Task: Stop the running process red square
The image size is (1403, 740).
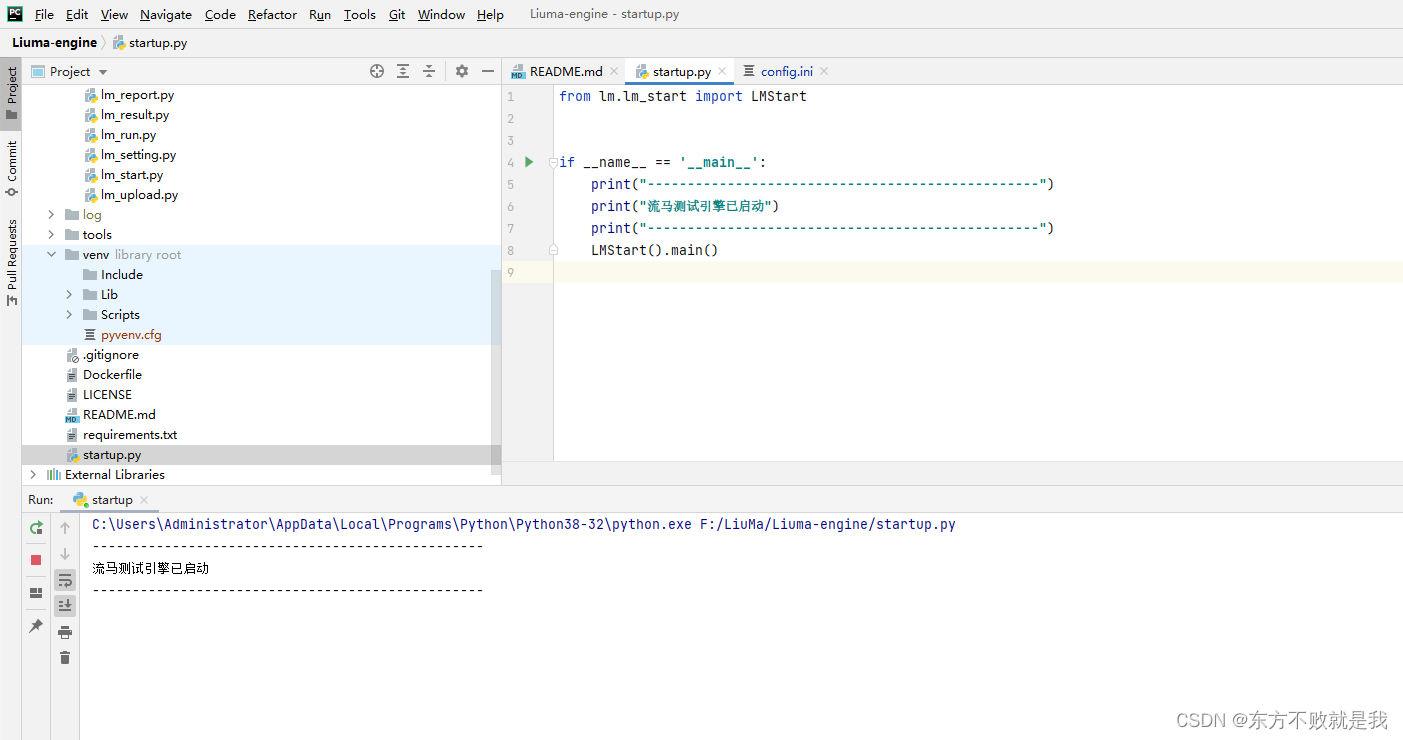Action: point(36,560)
